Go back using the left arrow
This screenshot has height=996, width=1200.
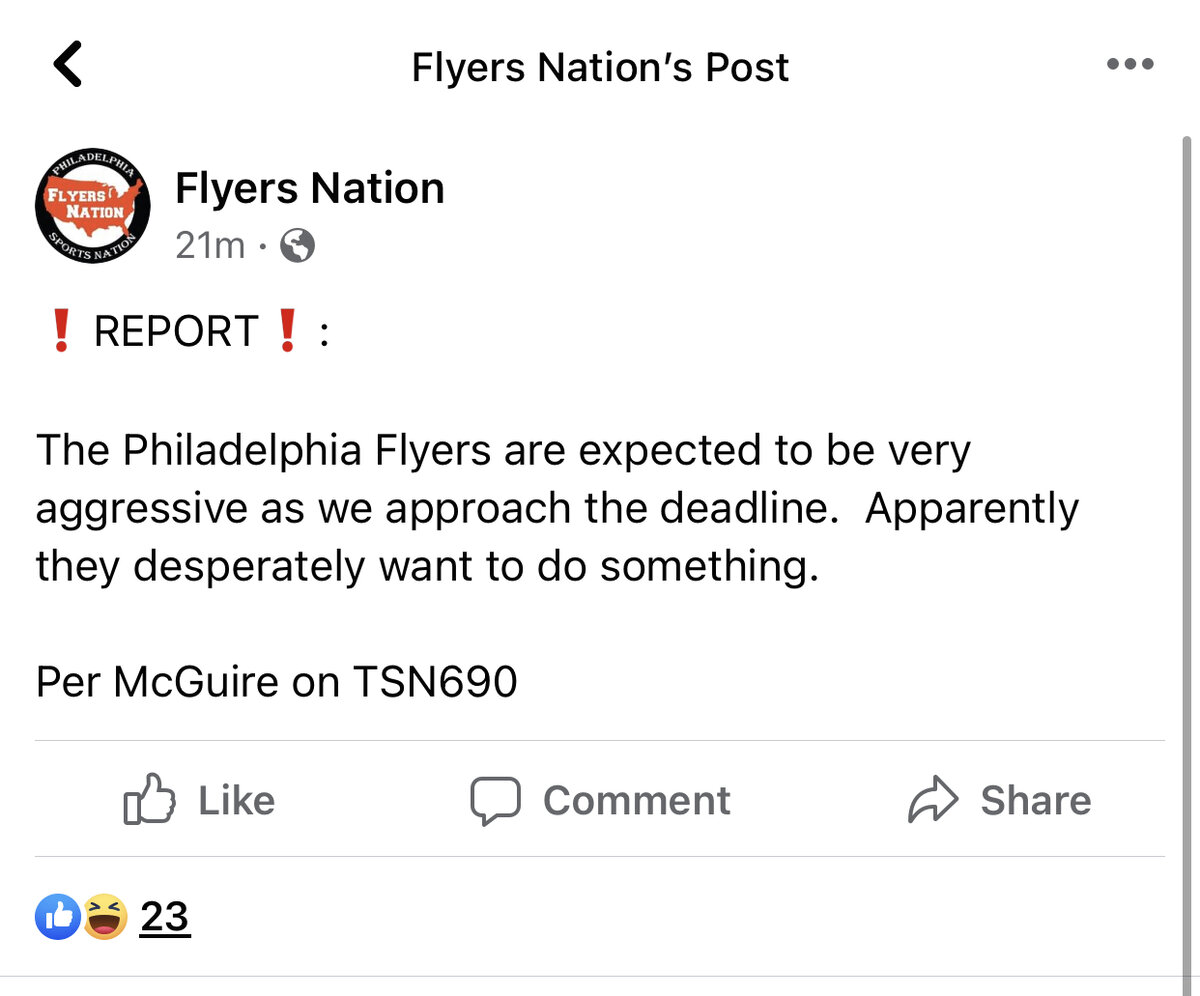click(x=68, y=64)
